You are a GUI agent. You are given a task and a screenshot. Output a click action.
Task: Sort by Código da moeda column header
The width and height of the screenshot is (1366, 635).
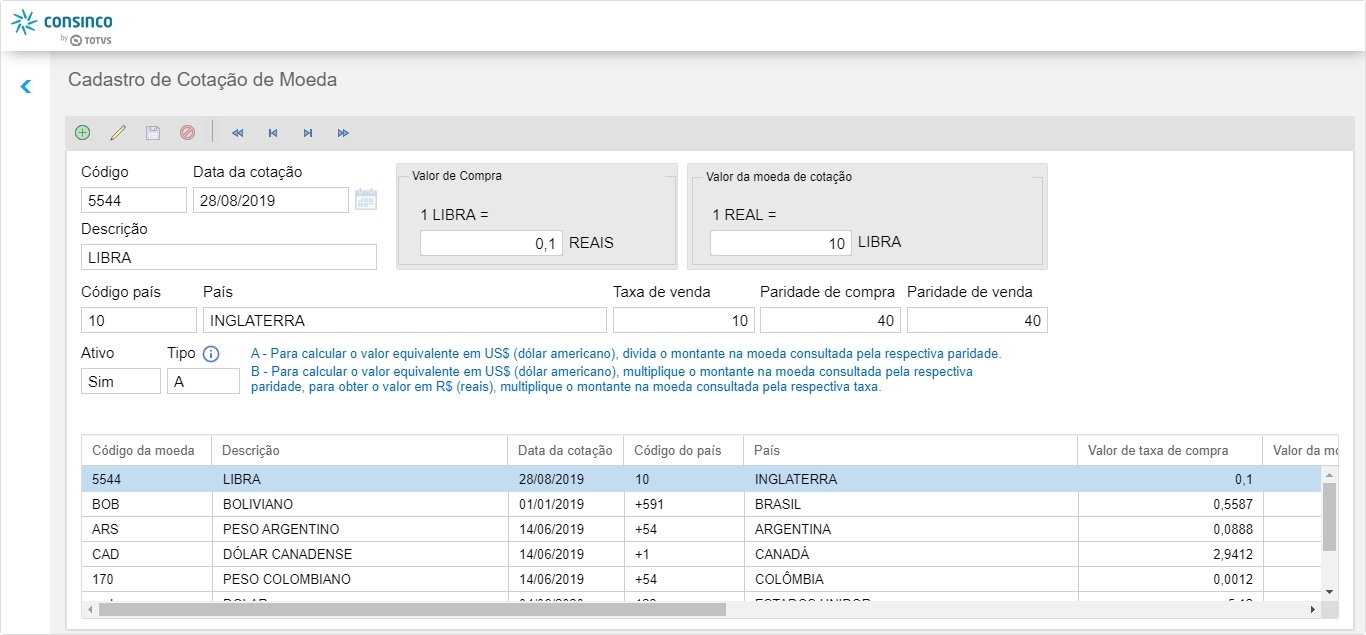(146, 450)
